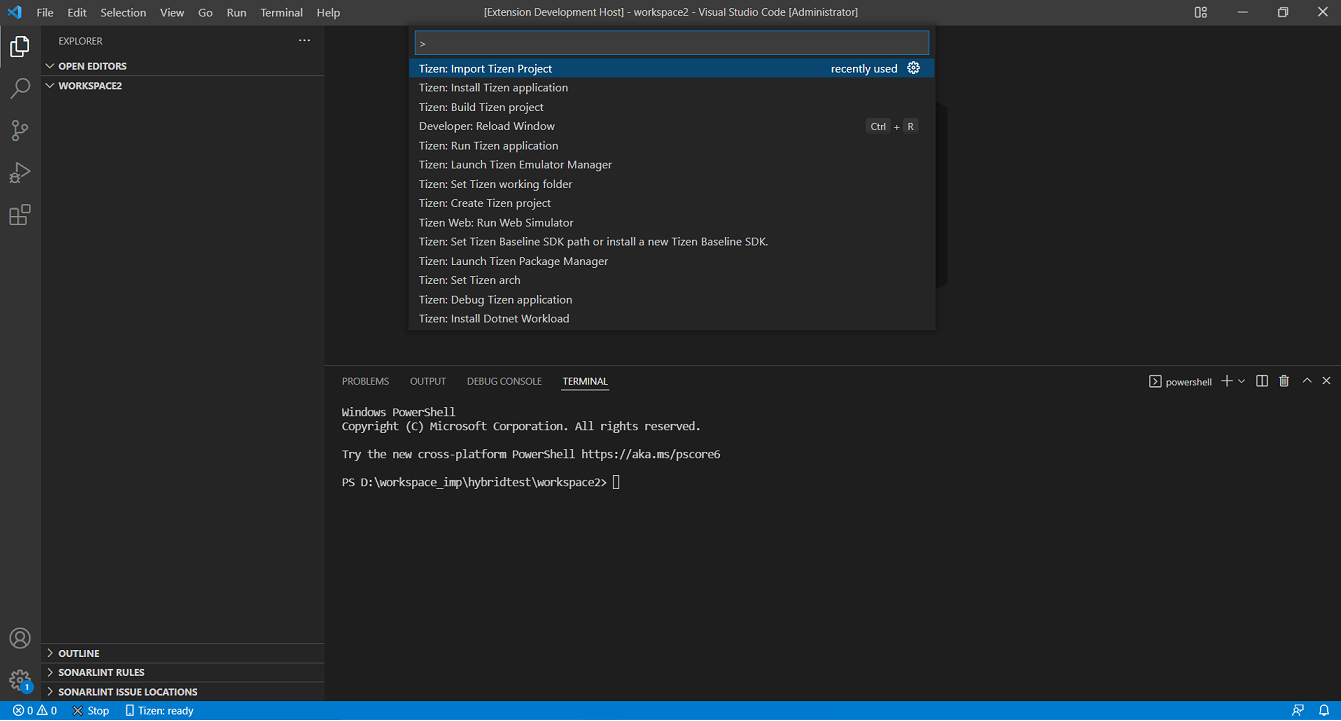
Task: Open the Run and Debug view
Action: click(x=20, y=173)
